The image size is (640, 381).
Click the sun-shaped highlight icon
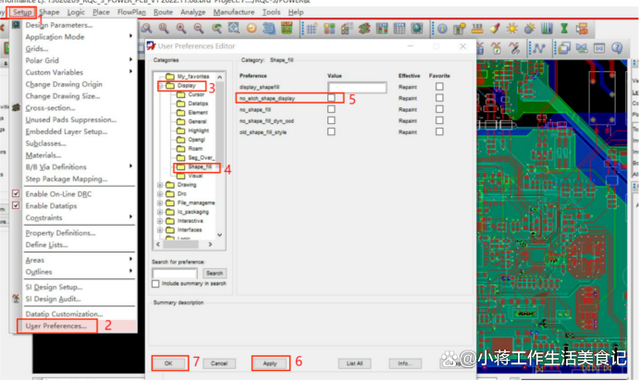click(512, 29)
